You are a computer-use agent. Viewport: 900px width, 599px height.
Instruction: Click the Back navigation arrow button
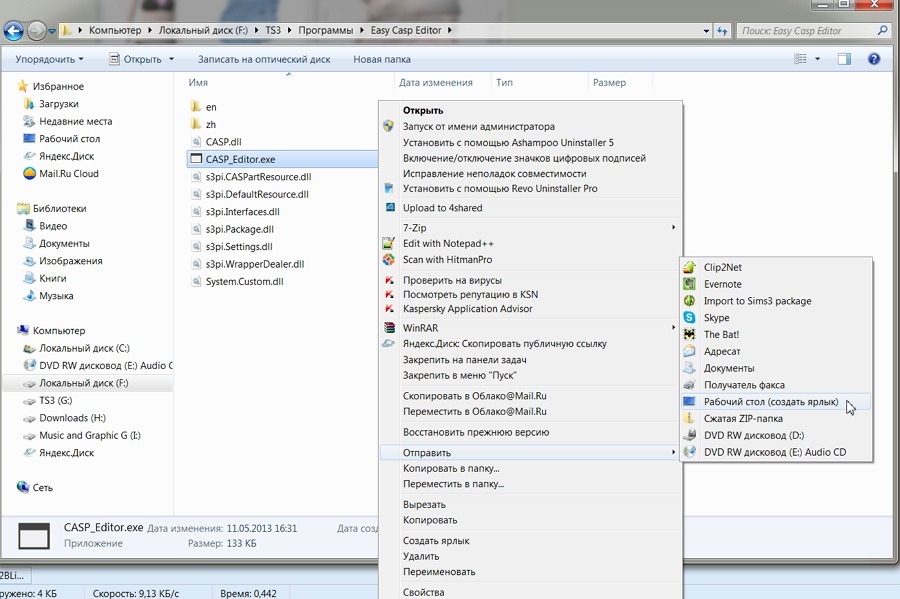(14, 30)
